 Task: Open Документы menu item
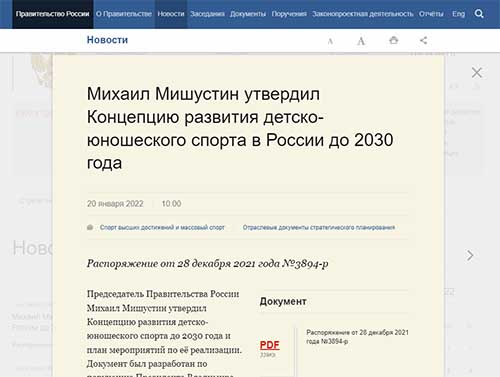click(248, 14)
